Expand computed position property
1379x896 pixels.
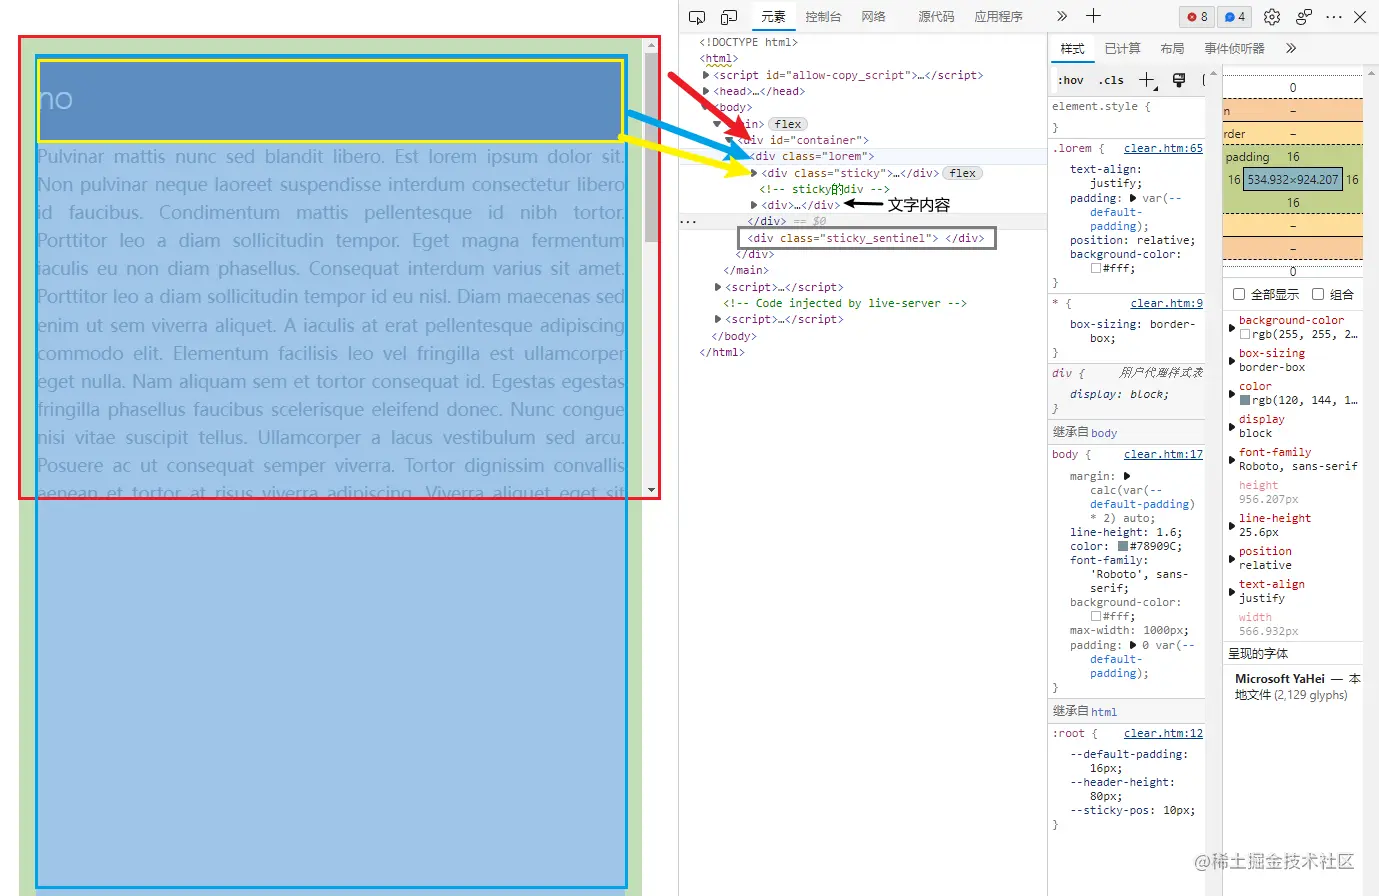[1231, 558]
